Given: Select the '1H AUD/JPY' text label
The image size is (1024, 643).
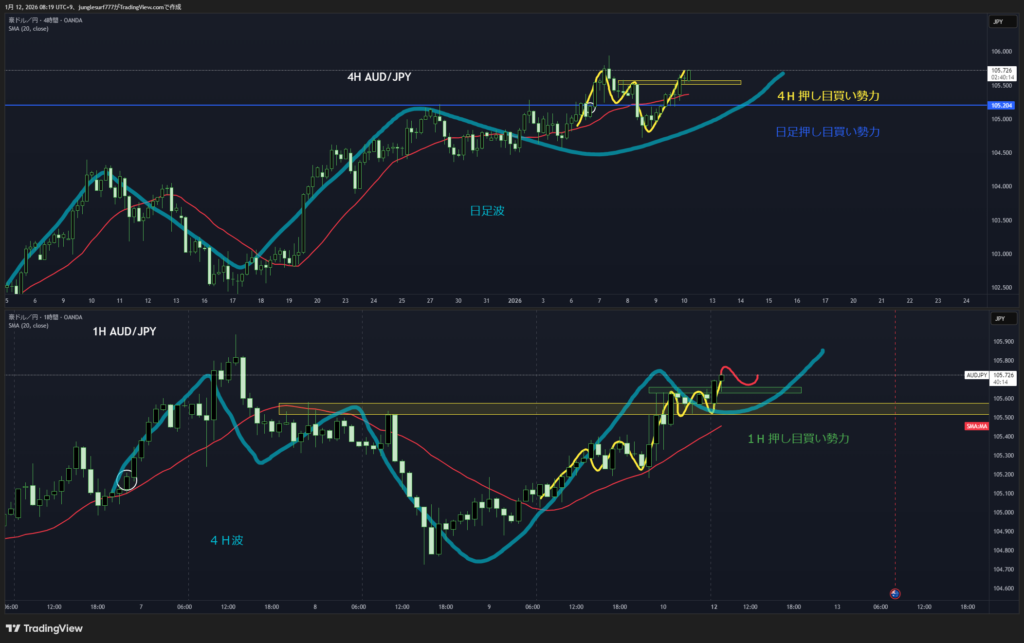Looking at the screenshot, I should click(116, 330).
